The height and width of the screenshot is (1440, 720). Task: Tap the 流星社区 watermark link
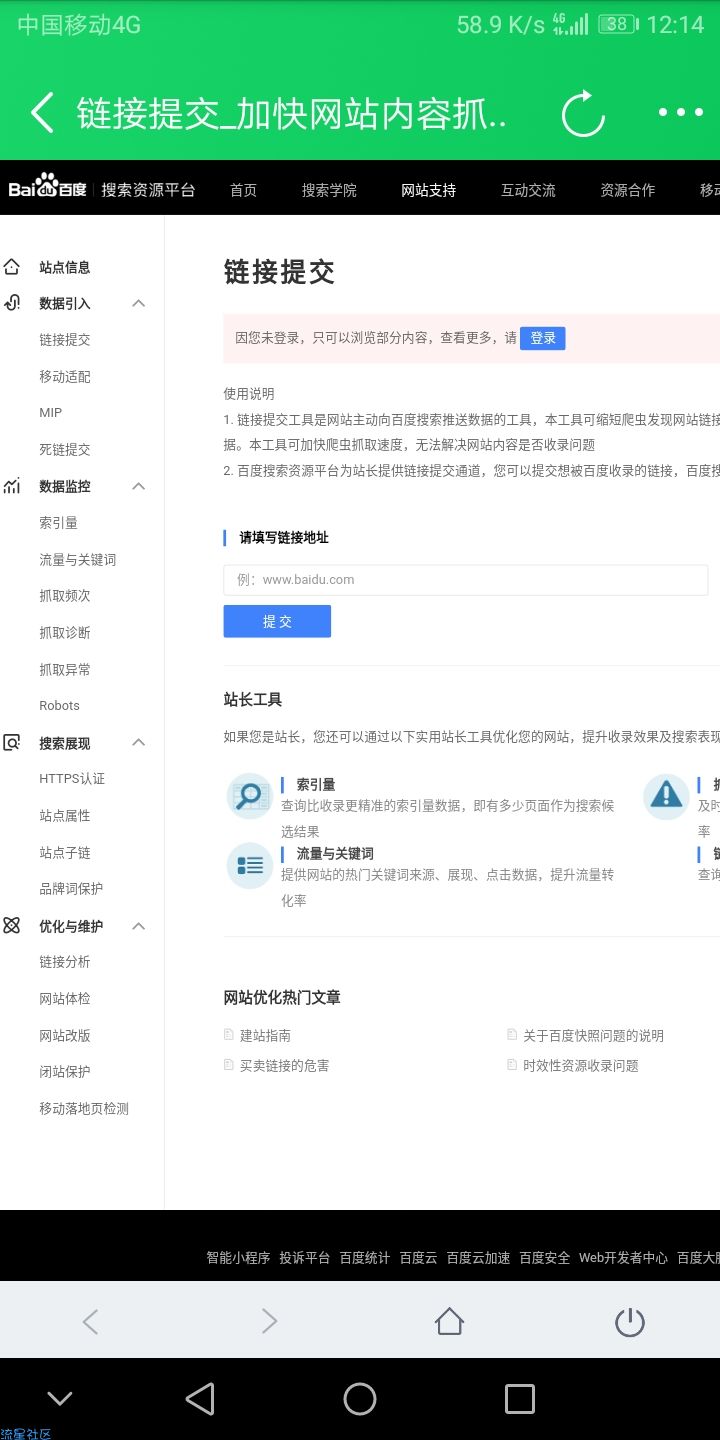click(x=26, y=1433)
